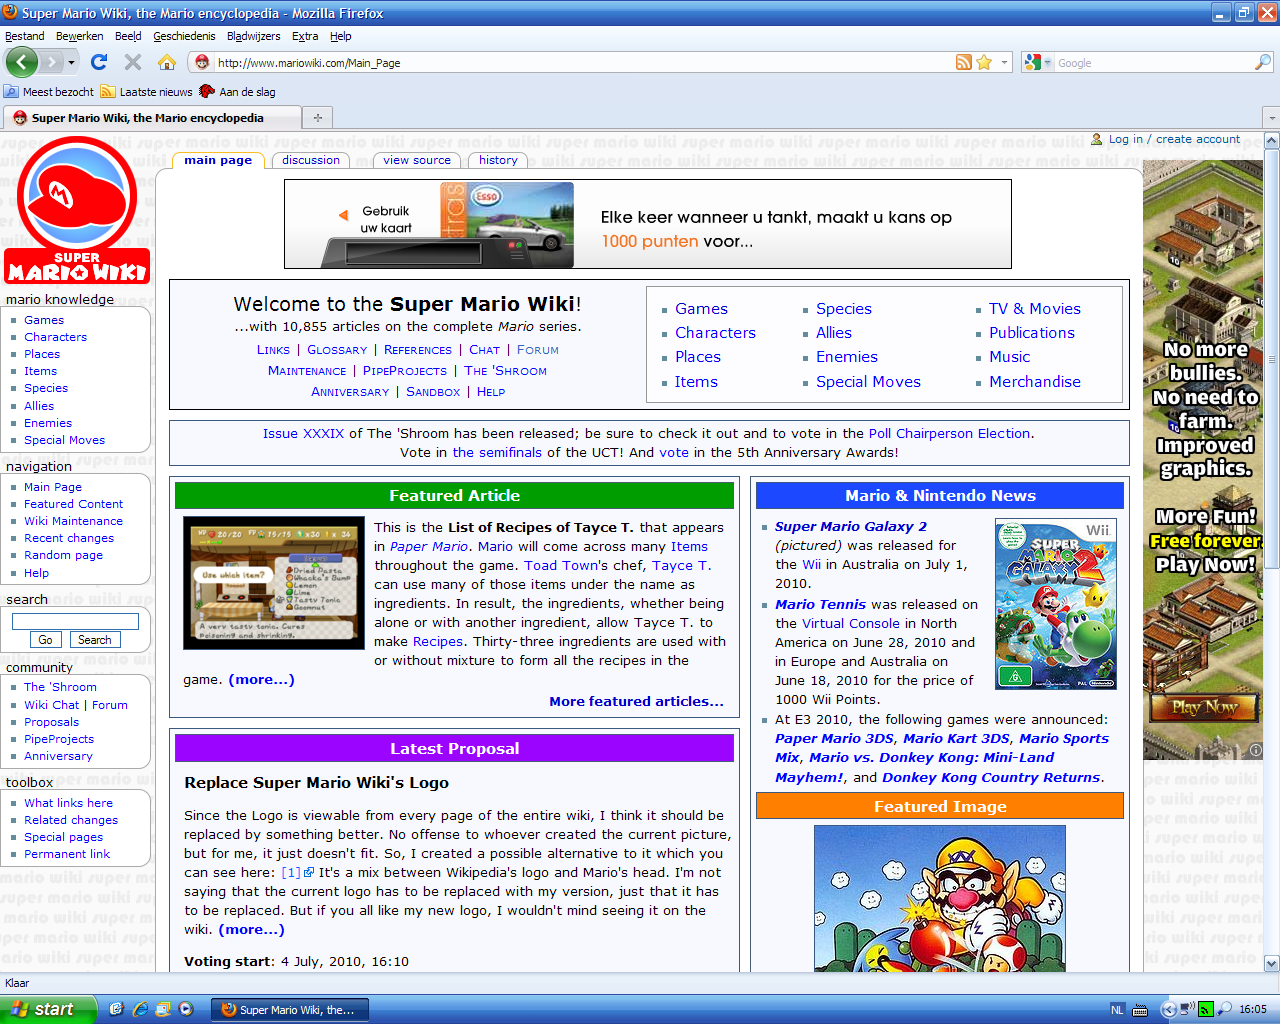The height and width of the screenshot is (1024, 1280).
Task: Click the RSS feed icon in address bar
Action: 963,62
